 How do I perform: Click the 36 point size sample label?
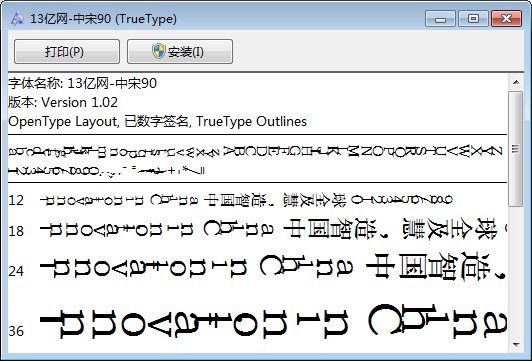(16, 331)
